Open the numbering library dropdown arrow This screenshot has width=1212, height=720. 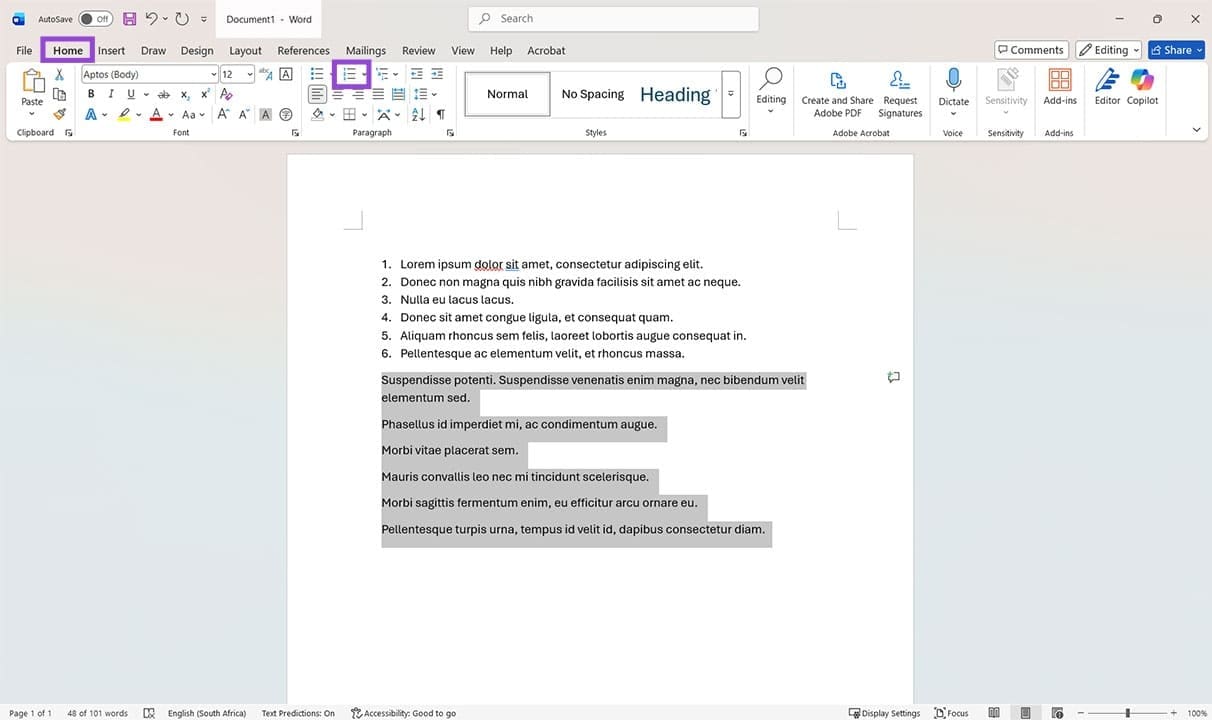coord(362,73)
